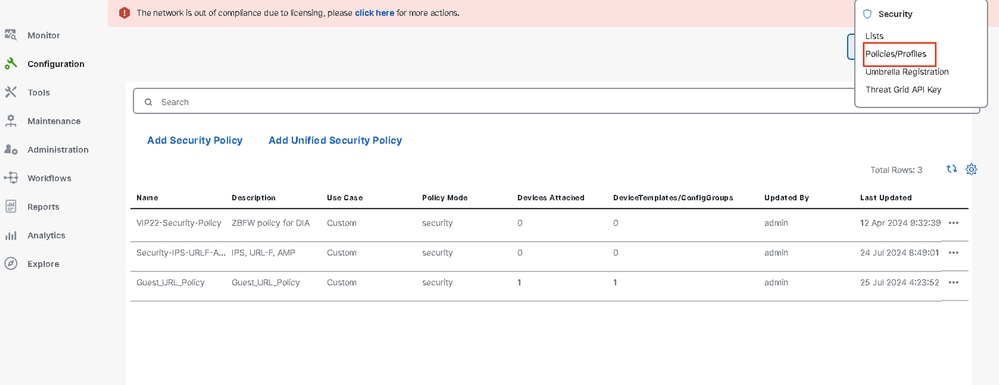Choose Policies/Profiles in Security menu

point(896,54)
